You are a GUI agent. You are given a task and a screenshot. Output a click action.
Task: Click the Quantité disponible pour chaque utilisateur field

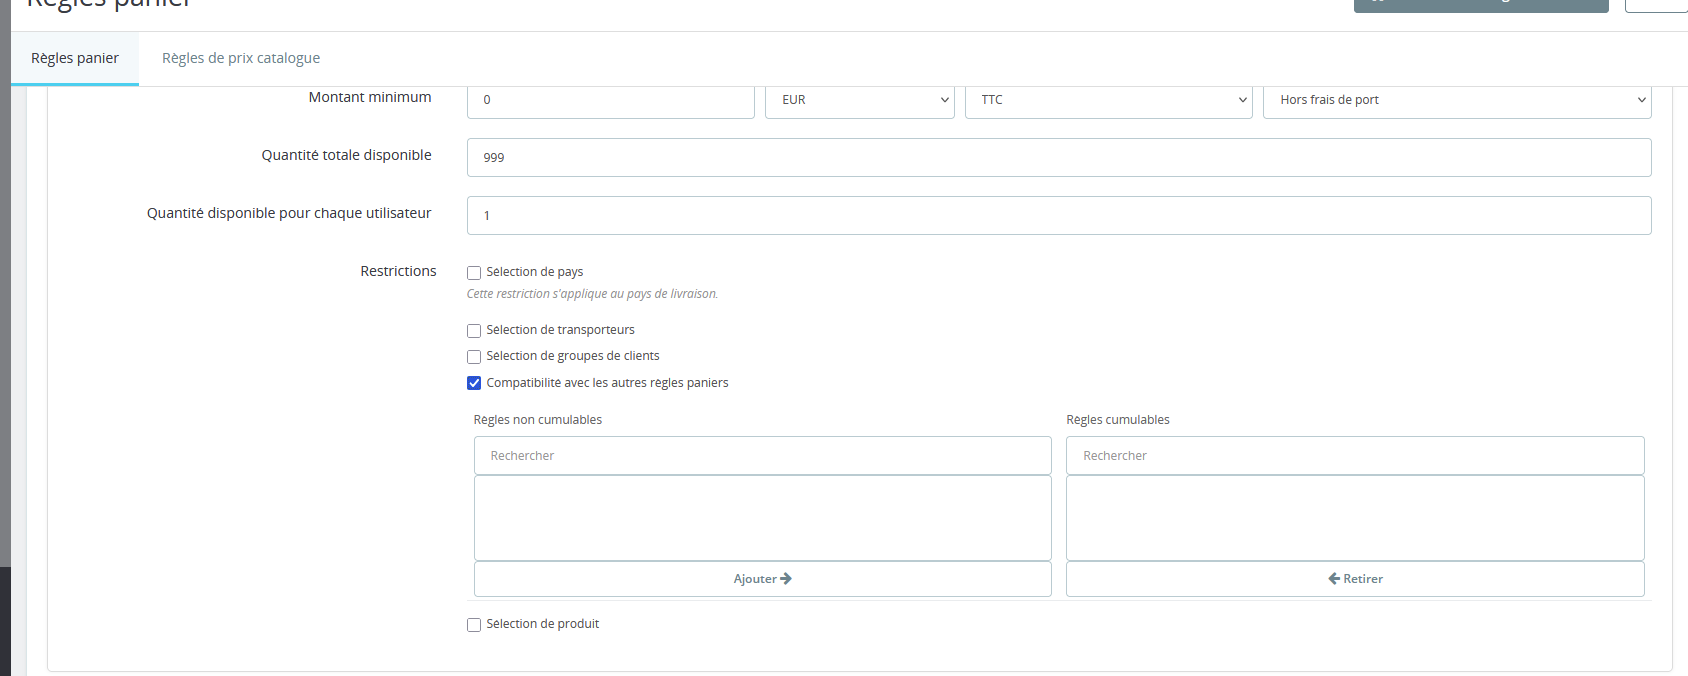1059,215
